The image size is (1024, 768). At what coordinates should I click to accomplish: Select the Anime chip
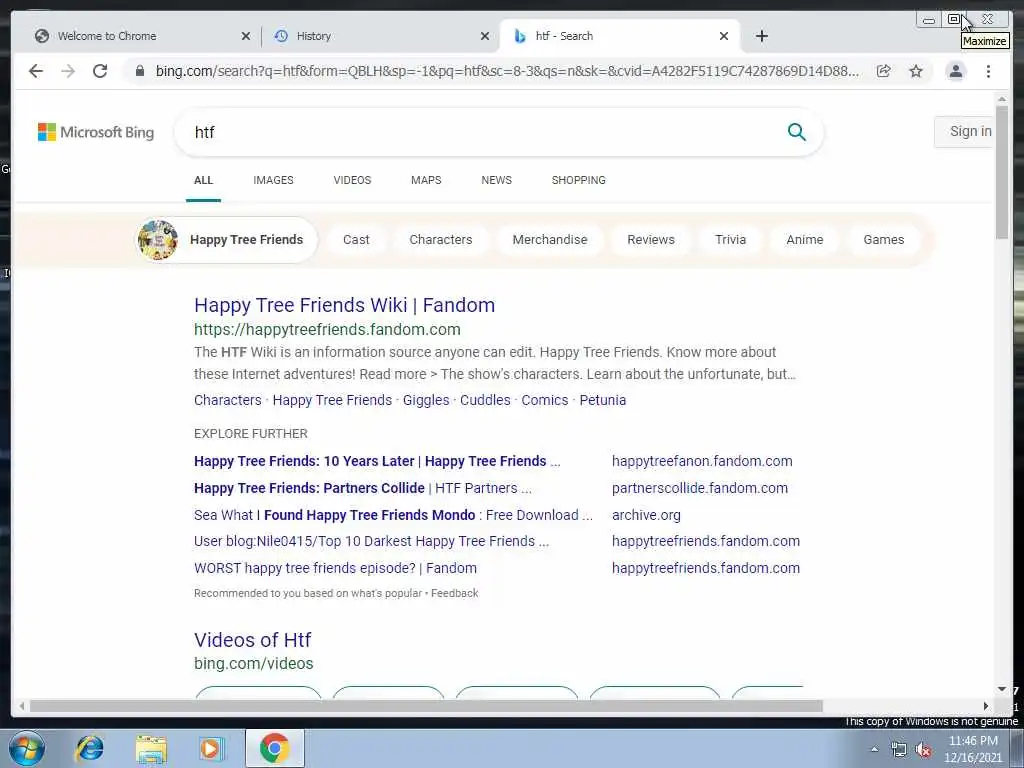point(805,240)
